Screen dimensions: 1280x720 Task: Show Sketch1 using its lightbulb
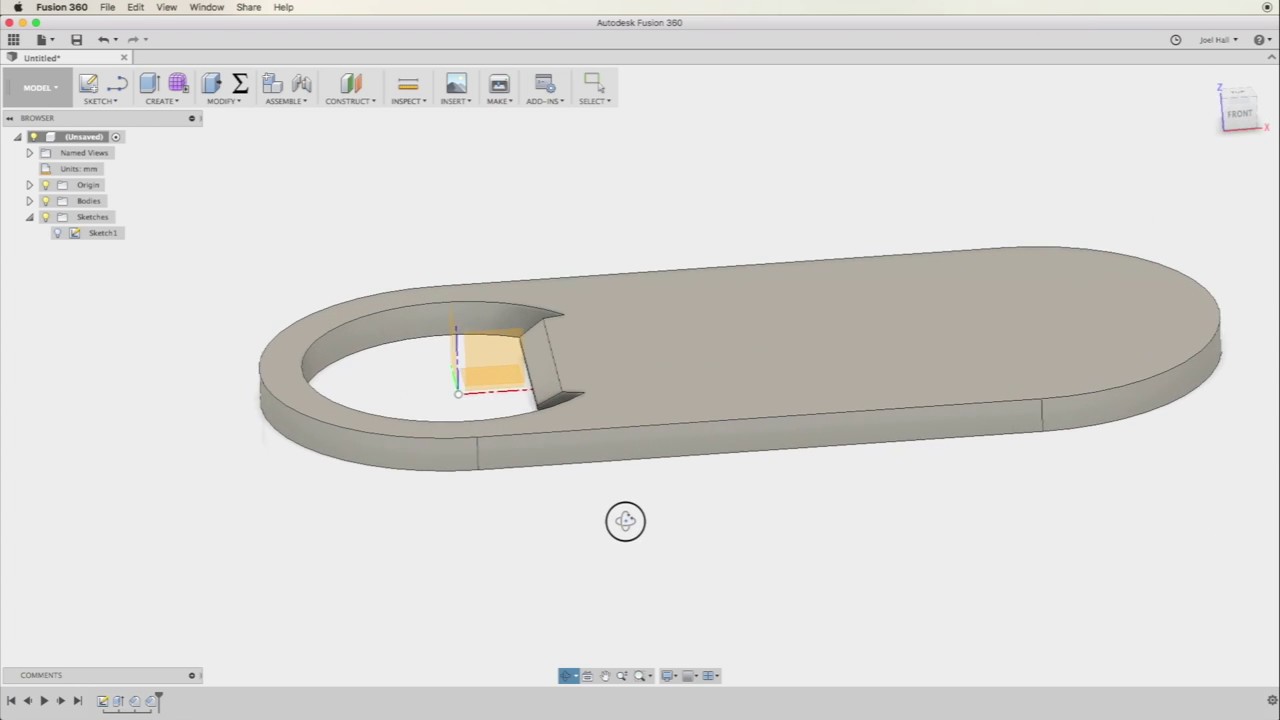point(58,233)
